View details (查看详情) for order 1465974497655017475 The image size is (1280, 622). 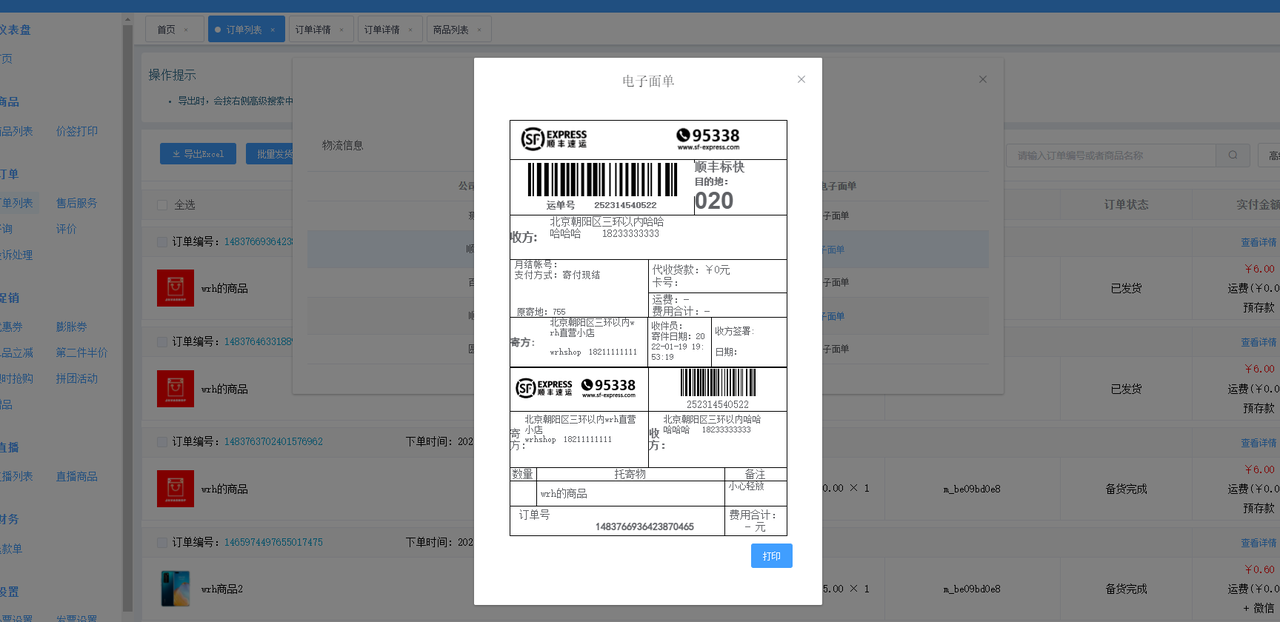(1258, 543)
